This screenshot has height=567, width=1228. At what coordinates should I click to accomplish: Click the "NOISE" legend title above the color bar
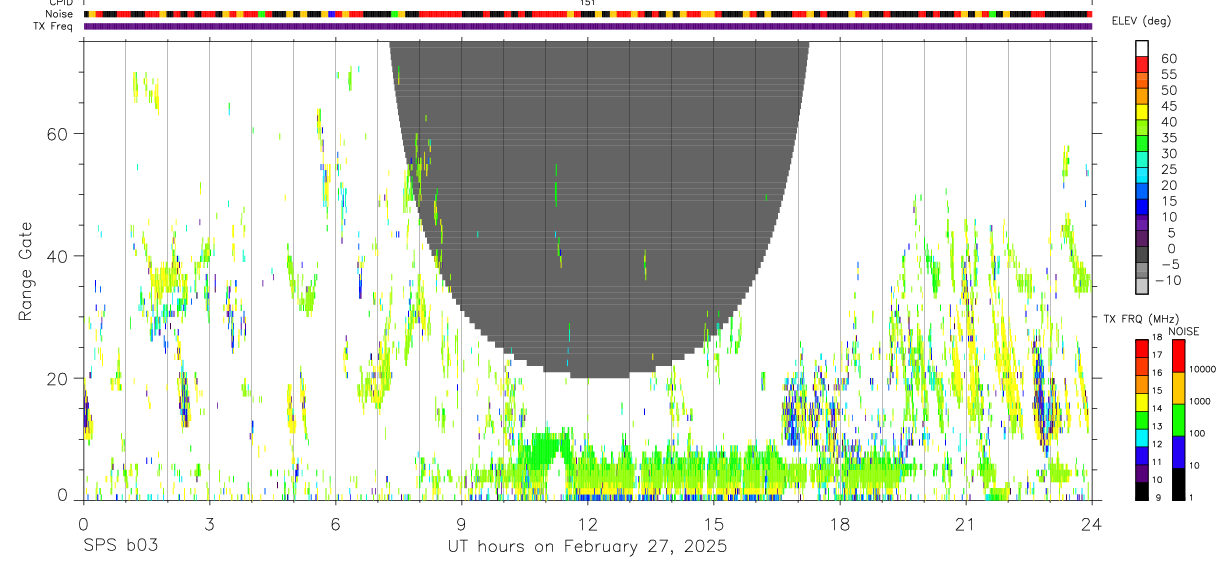(1184, 332)
